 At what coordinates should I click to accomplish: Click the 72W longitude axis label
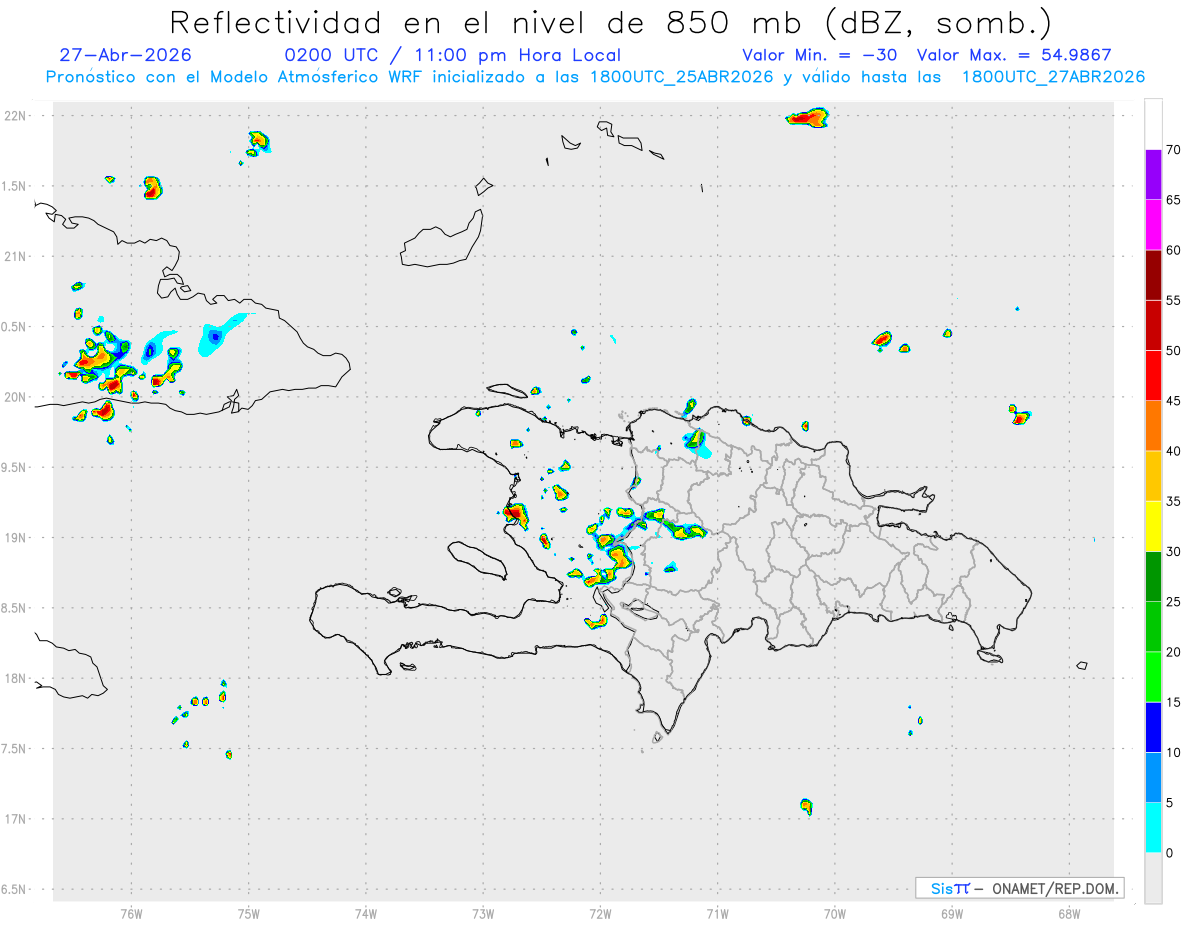(x=600, y=913)
